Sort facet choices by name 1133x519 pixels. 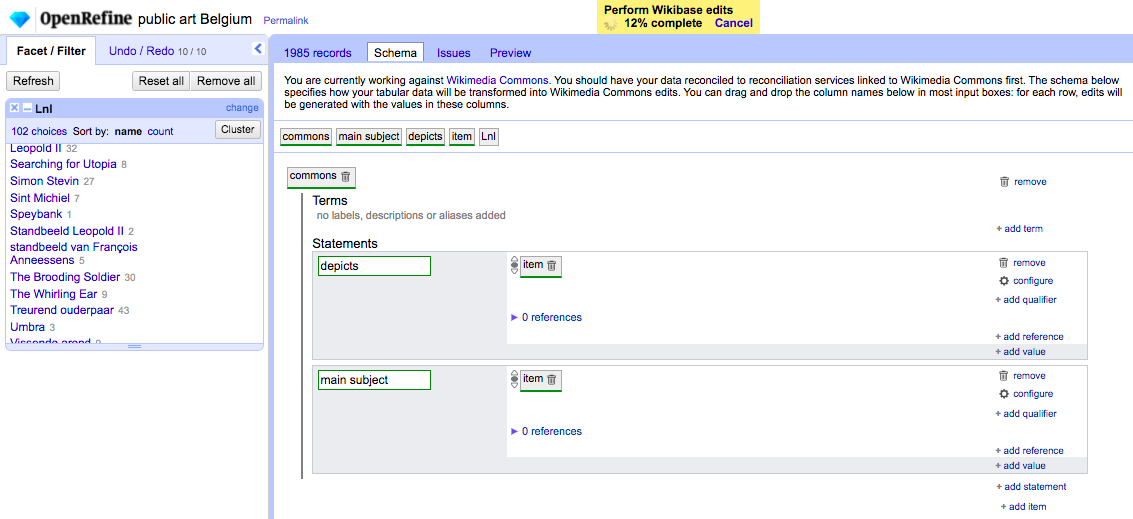(x=129, y=132)
